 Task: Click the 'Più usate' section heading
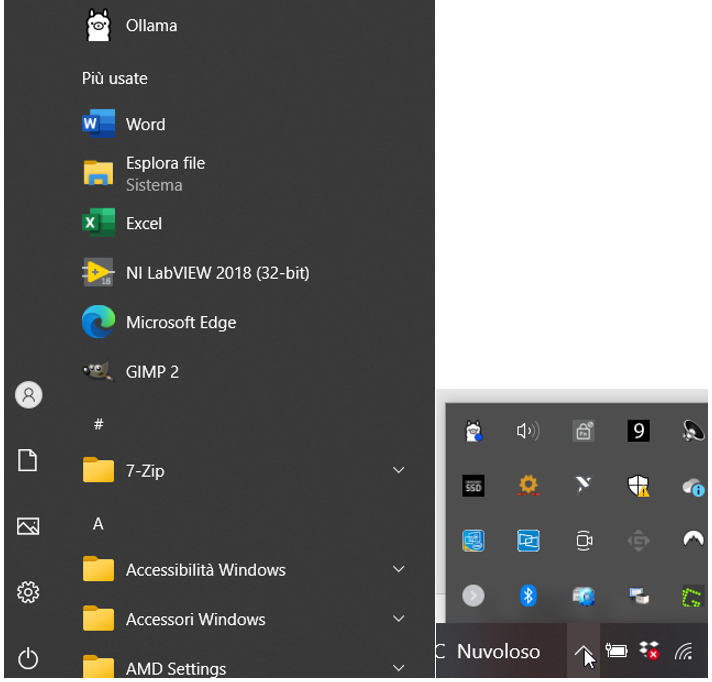click(115, 79)
